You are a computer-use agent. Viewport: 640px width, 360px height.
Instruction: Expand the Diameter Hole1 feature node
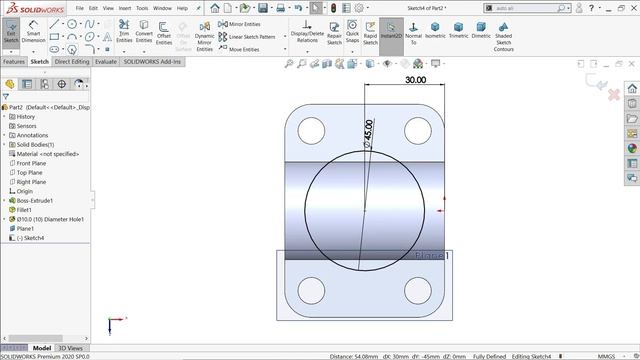tap(4, 220)
